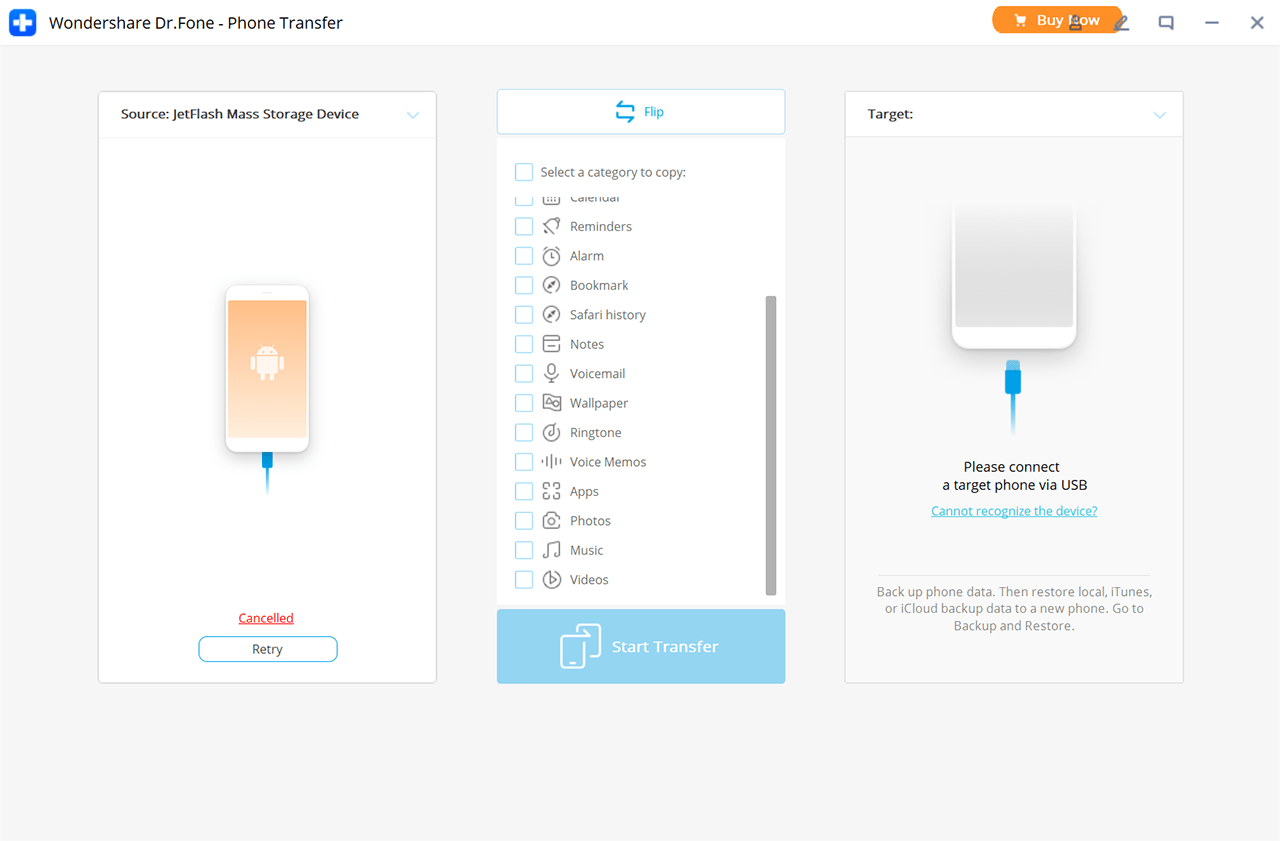Click the Alarm clock icon
Viewport: 1280px width, 841px height.
(x=551, y=256)
